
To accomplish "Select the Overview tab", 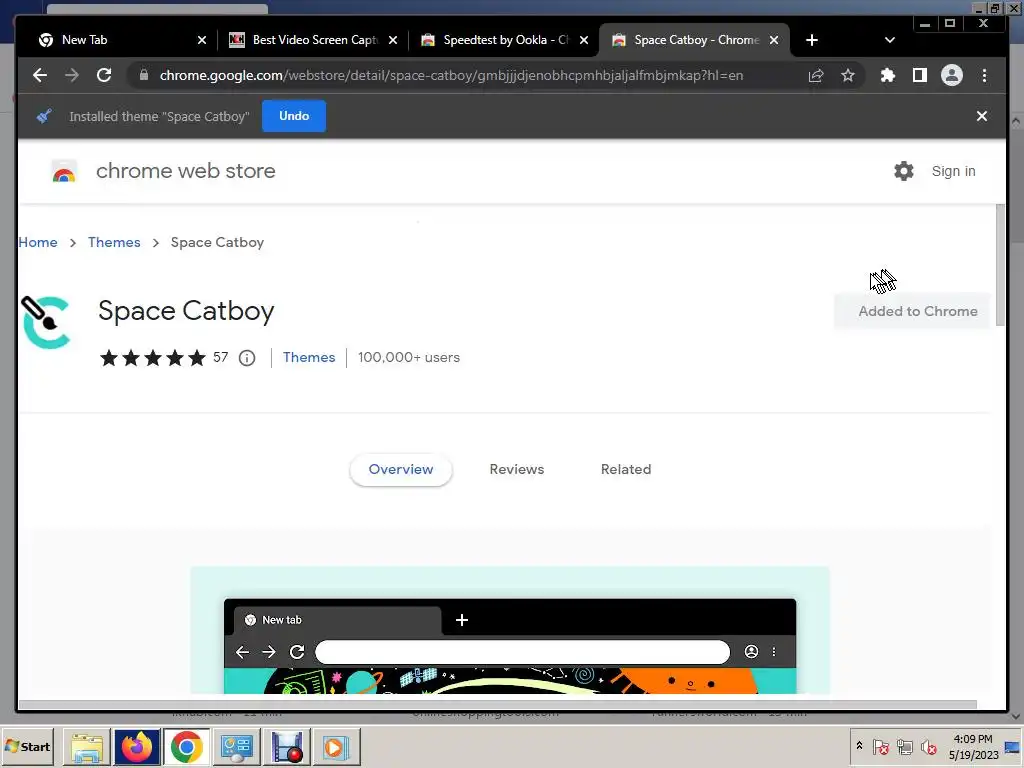I will coord(401,470).
